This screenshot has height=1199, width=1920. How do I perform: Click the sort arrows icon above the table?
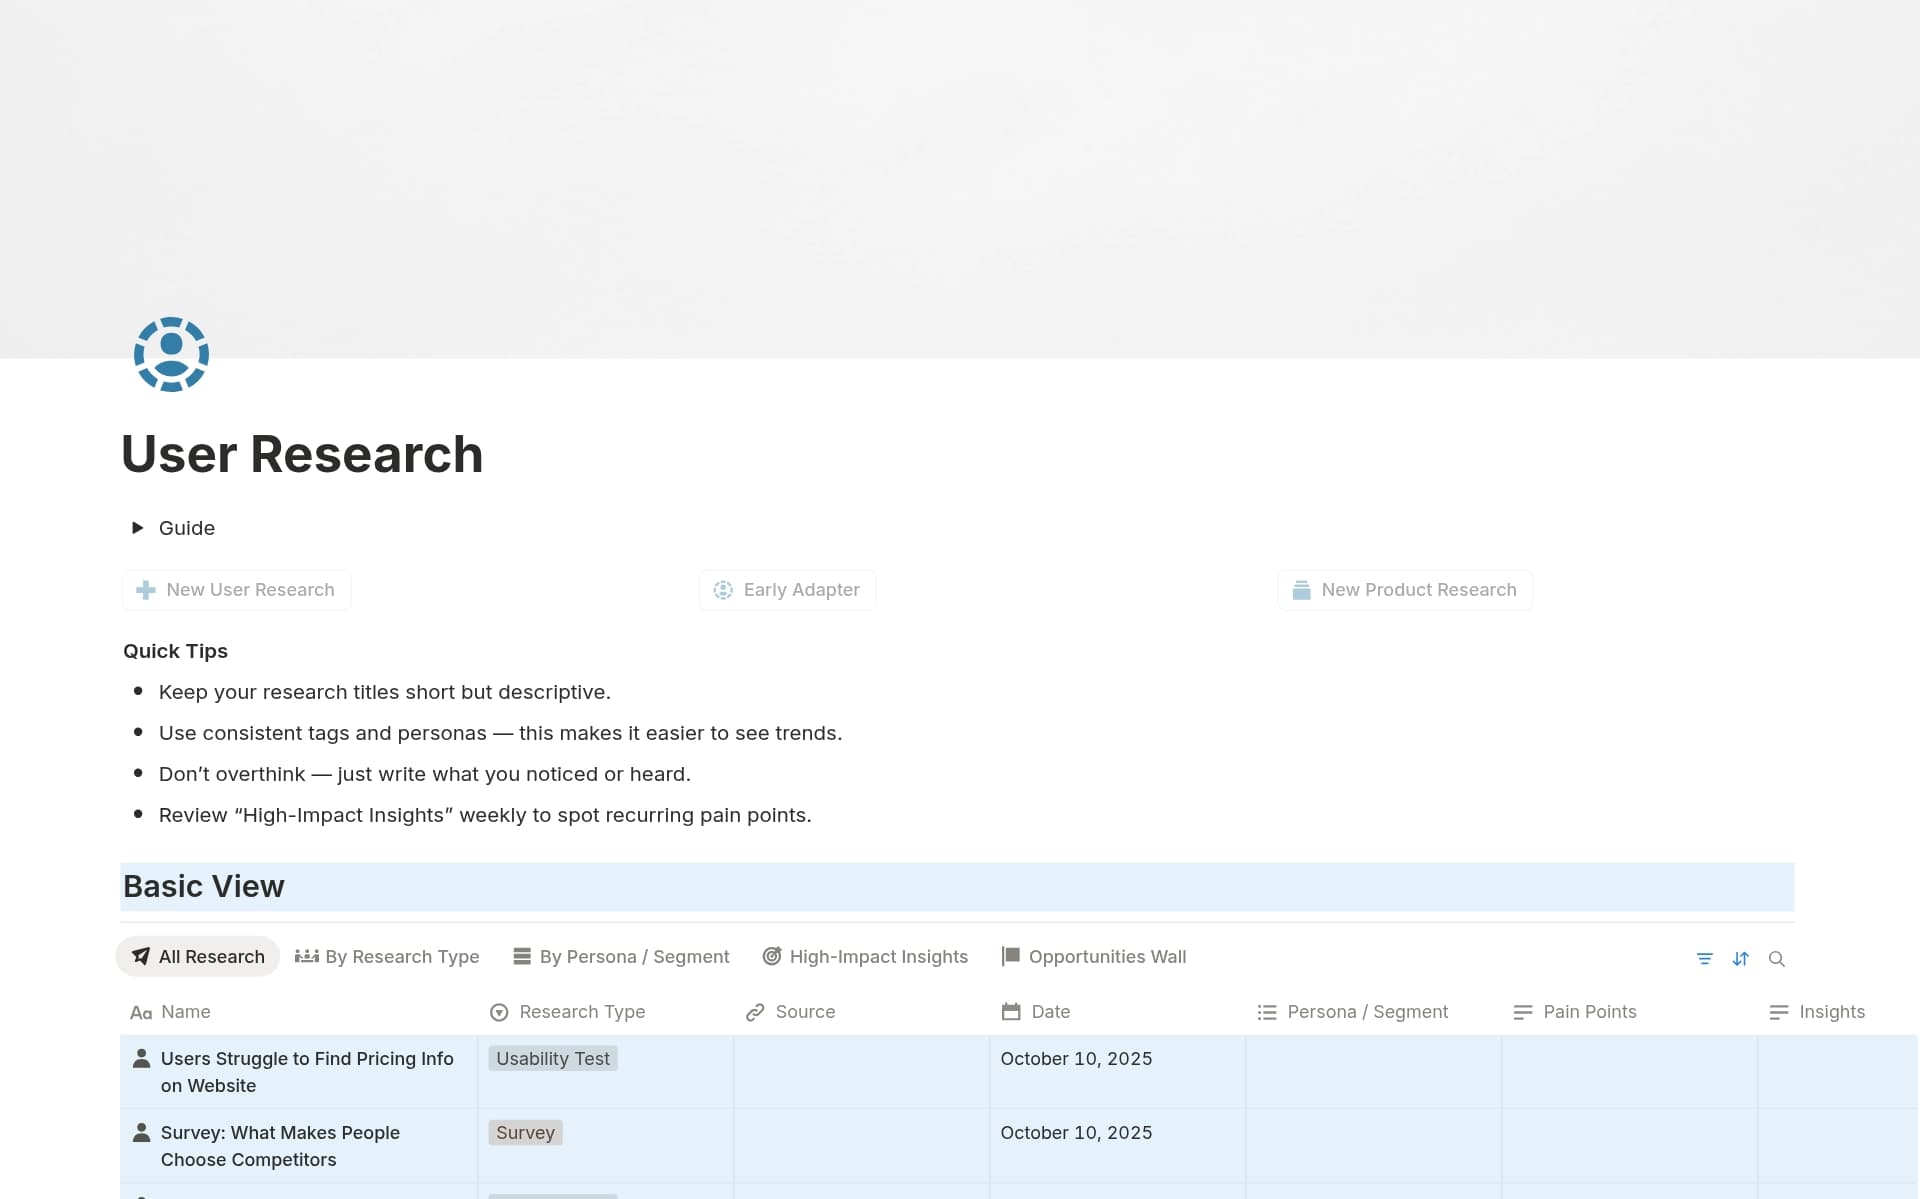click(x=1741, y=958)
